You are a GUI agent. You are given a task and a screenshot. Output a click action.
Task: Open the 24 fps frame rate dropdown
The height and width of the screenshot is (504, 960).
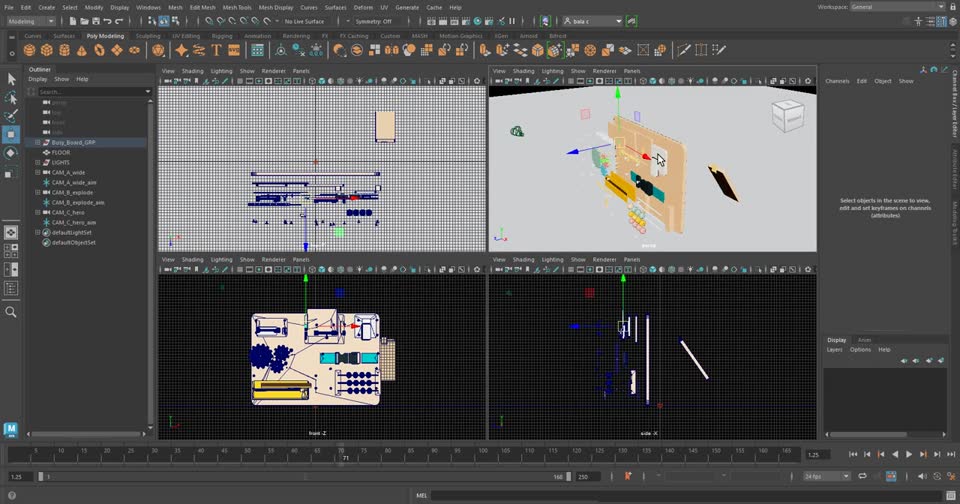click(x=827, y=476)
